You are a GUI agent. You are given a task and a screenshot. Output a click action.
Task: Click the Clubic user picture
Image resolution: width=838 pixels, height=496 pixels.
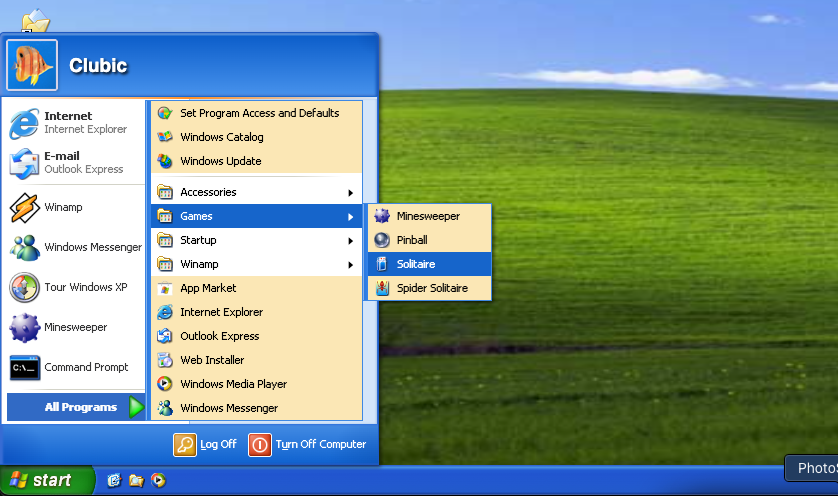[x=32, y=65]
